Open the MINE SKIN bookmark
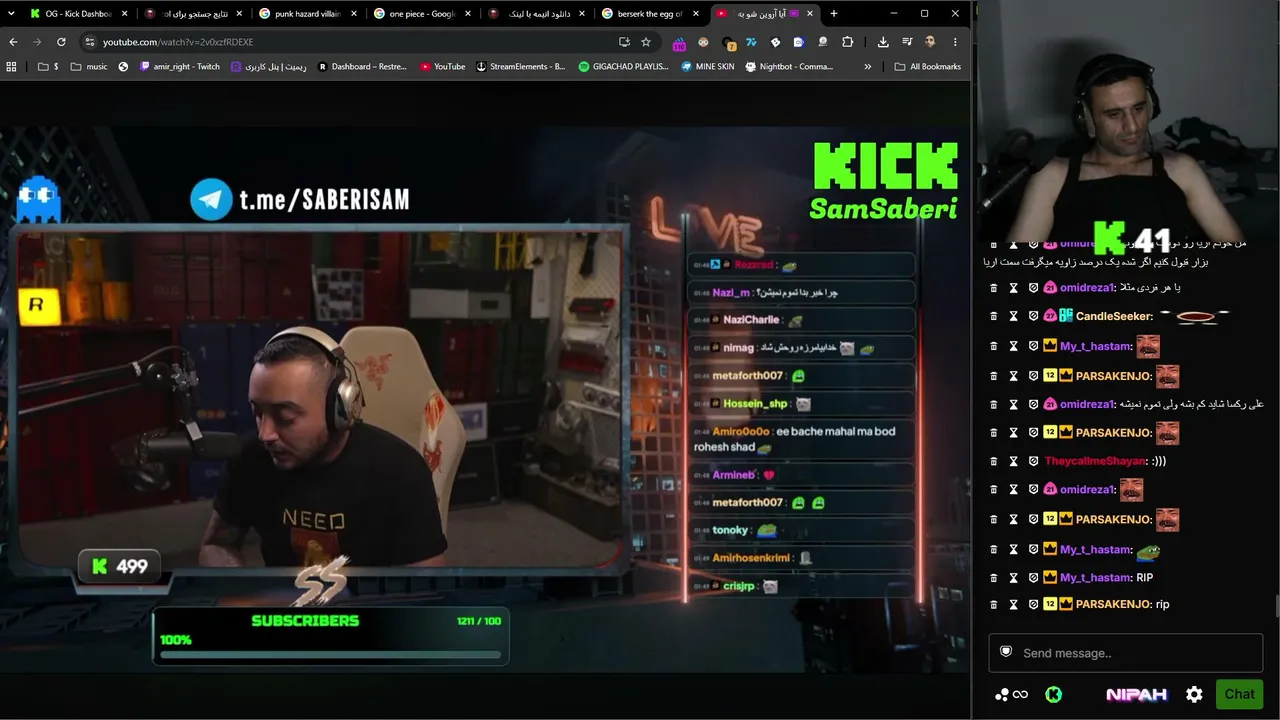The width and height of the screenshot is (1280, 720). [x=708, y=67]
